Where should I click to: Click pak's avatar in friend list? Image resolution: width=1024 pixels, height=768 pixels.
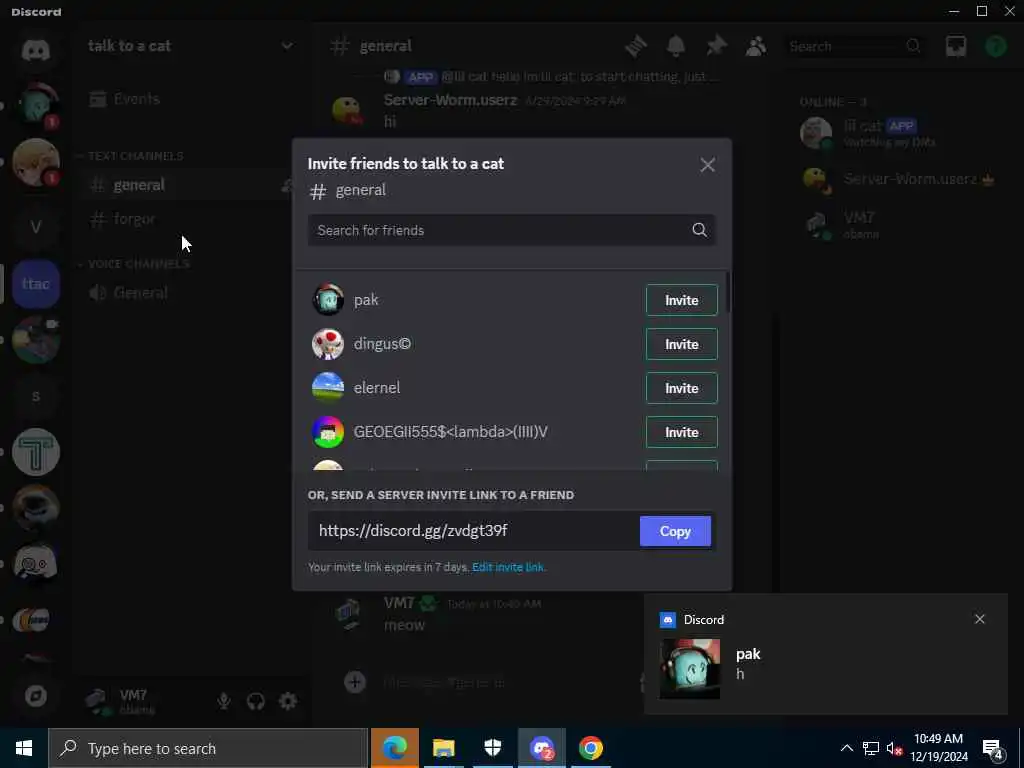328,300
